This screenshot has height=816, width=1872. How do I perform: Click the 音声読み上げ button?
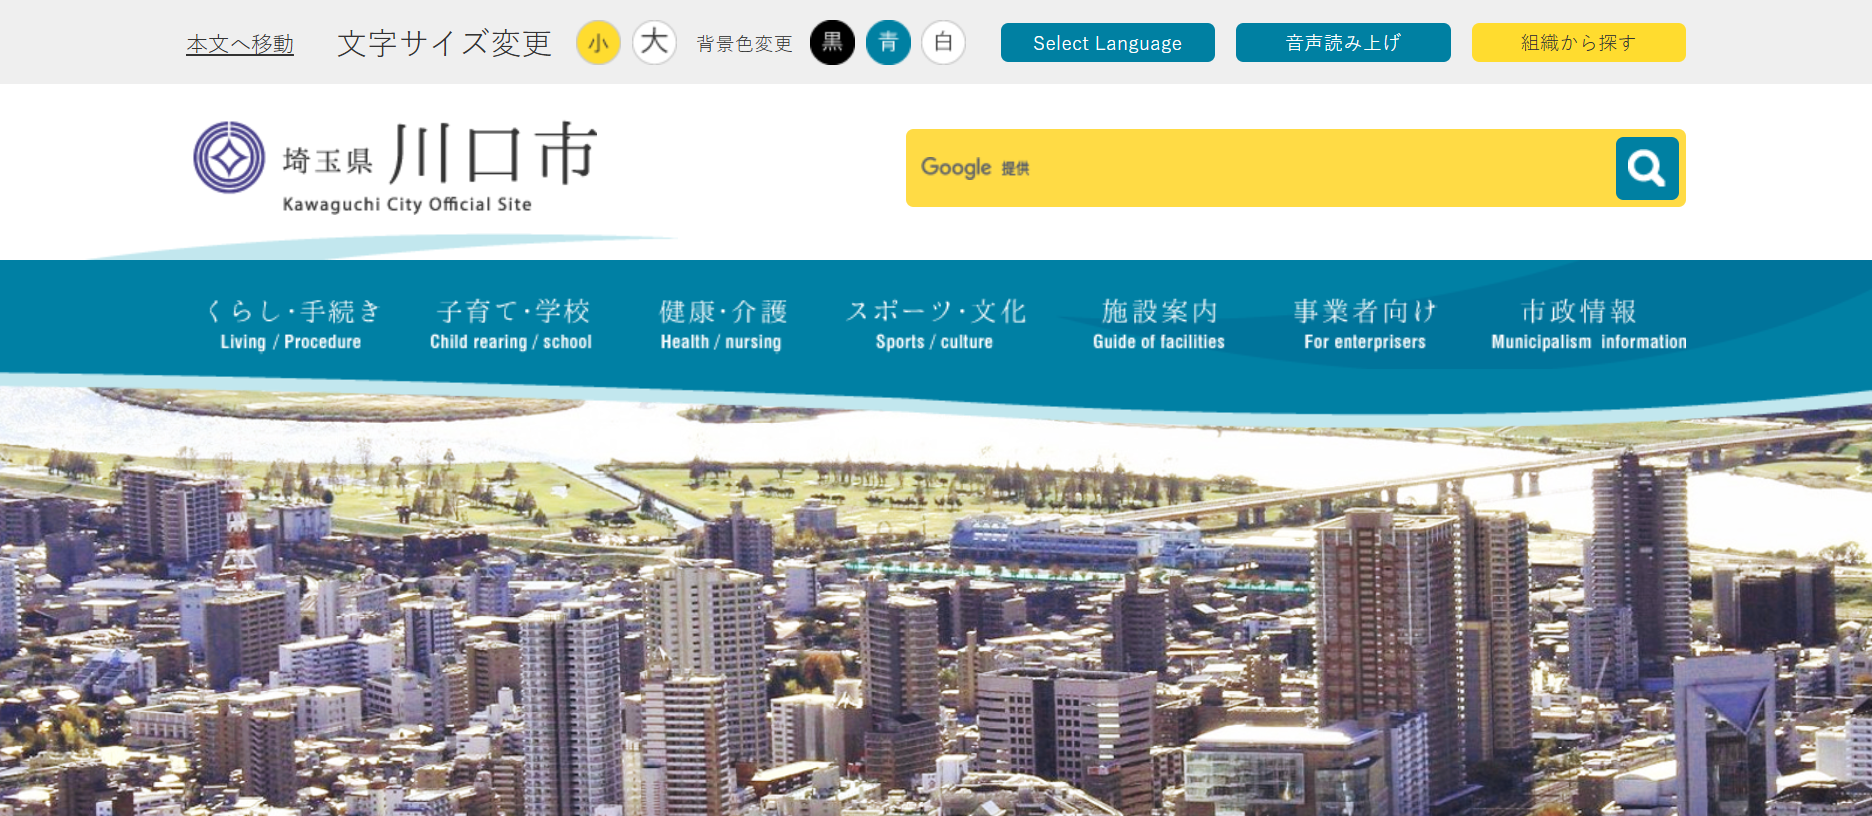coord(1343,43)
